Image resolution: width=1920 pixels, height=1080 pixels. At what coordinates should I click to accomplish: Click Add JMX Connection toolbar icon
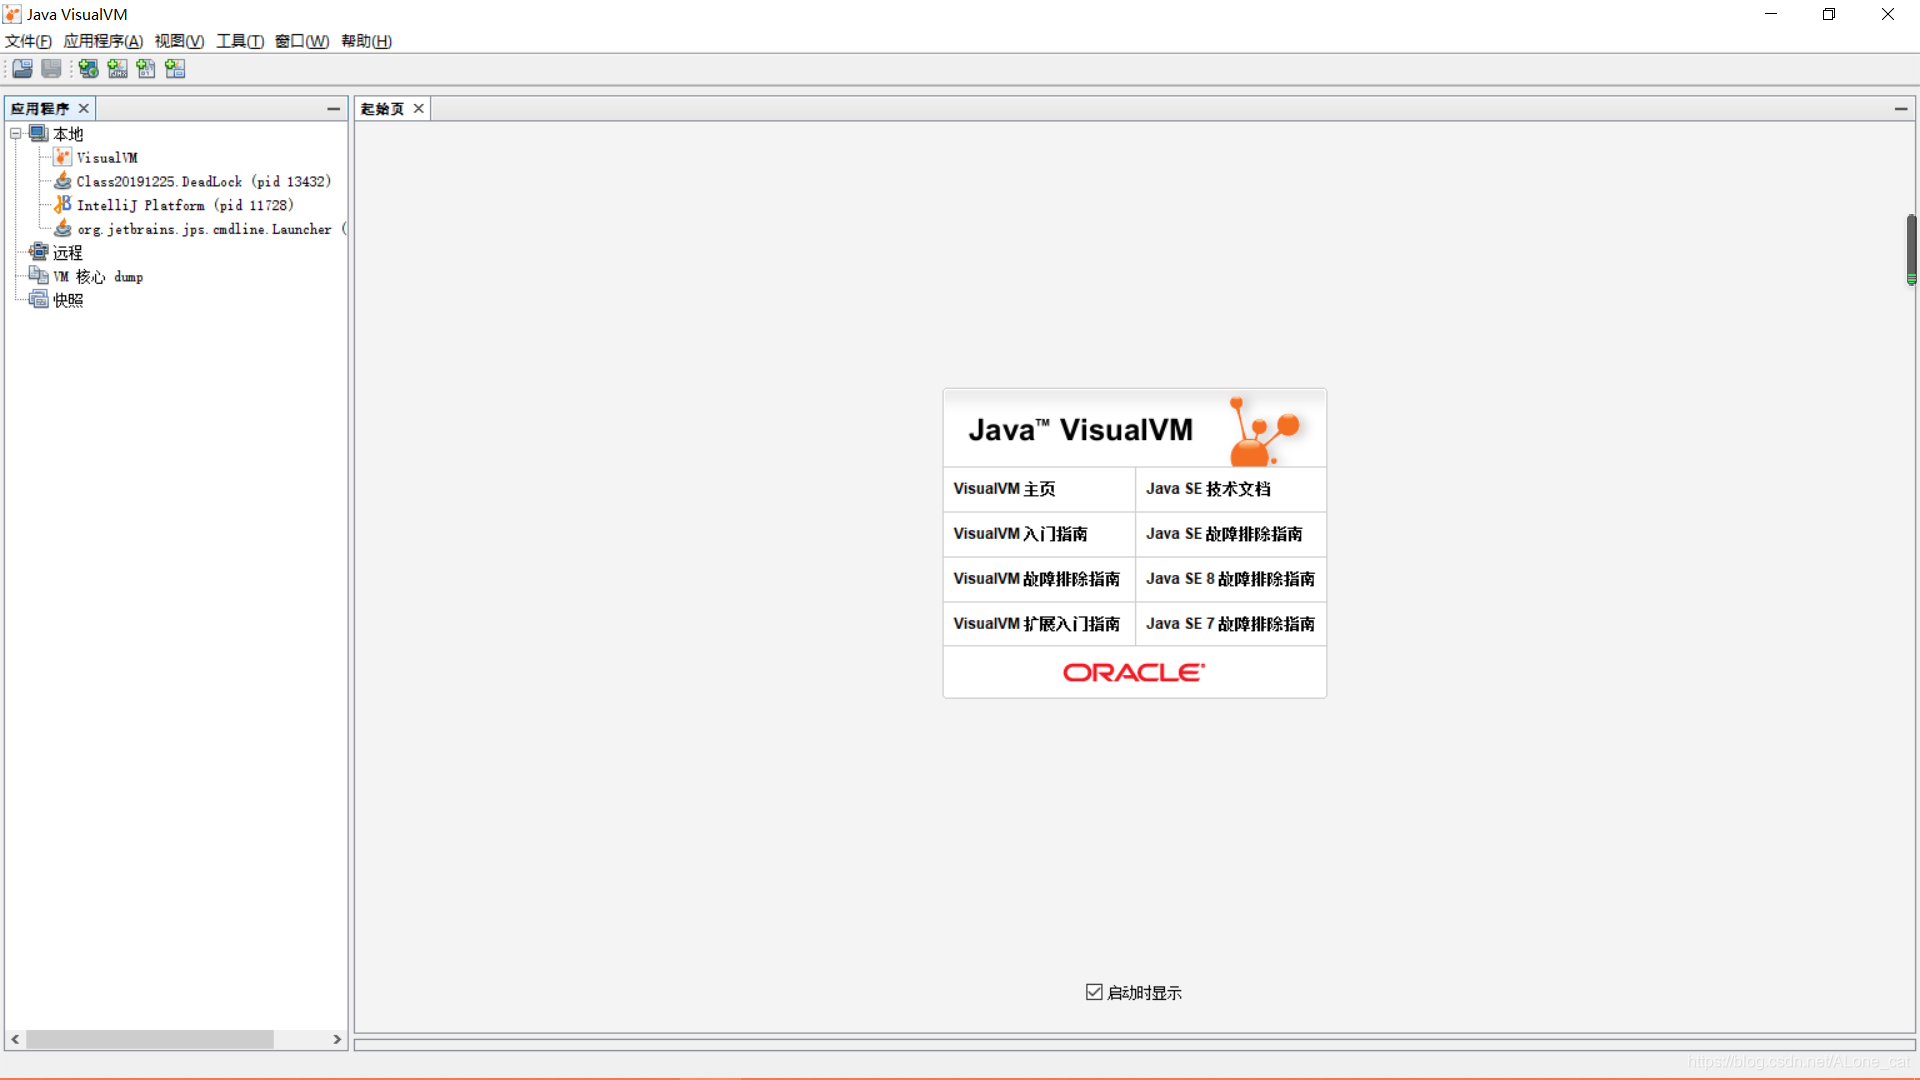(x=117, y=69)
